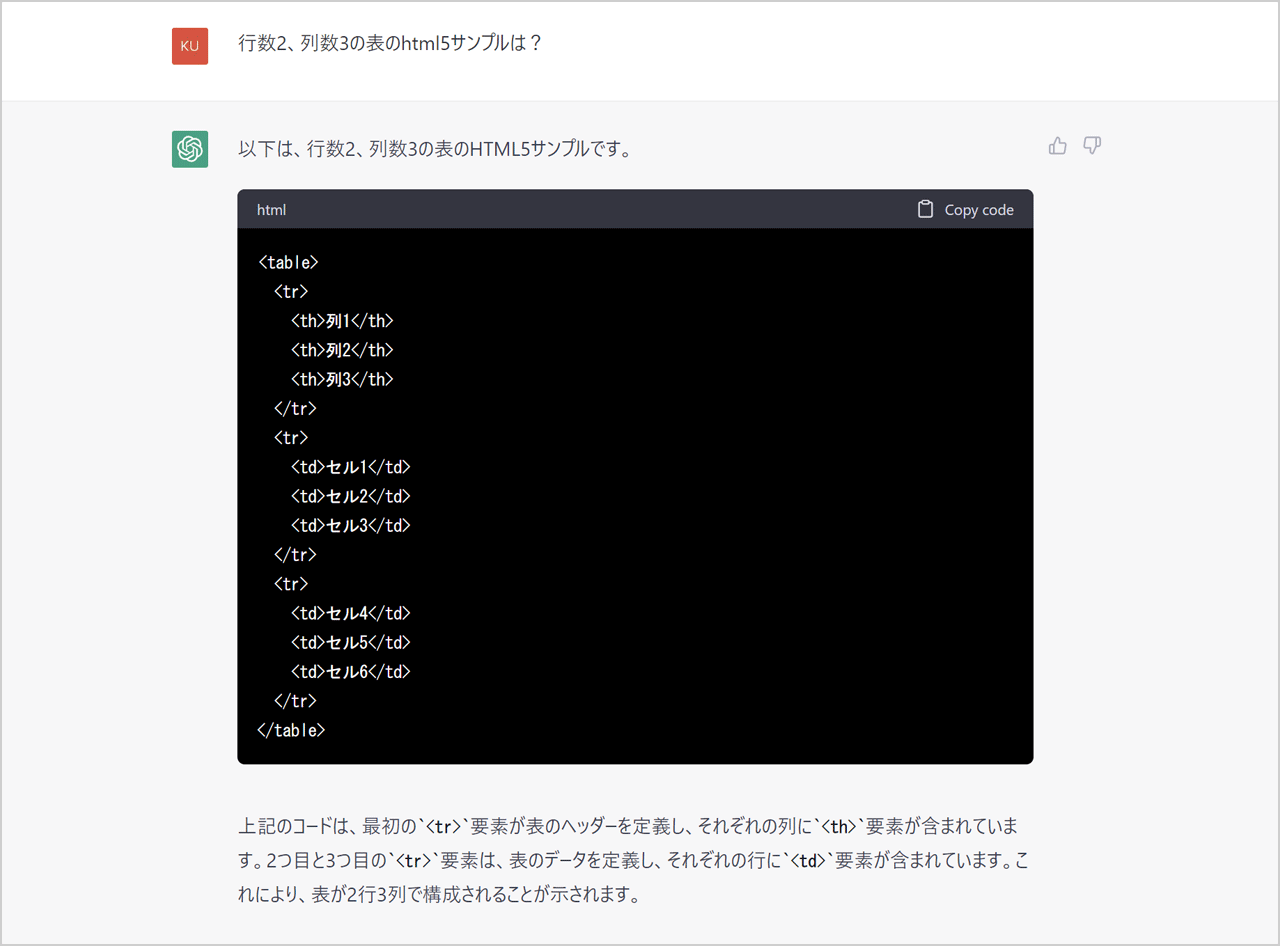Image resolution: width=1280 pixels, height=946 pixels.
Task: Click the code line <td>セル5</td>
Action: point(350,642)
